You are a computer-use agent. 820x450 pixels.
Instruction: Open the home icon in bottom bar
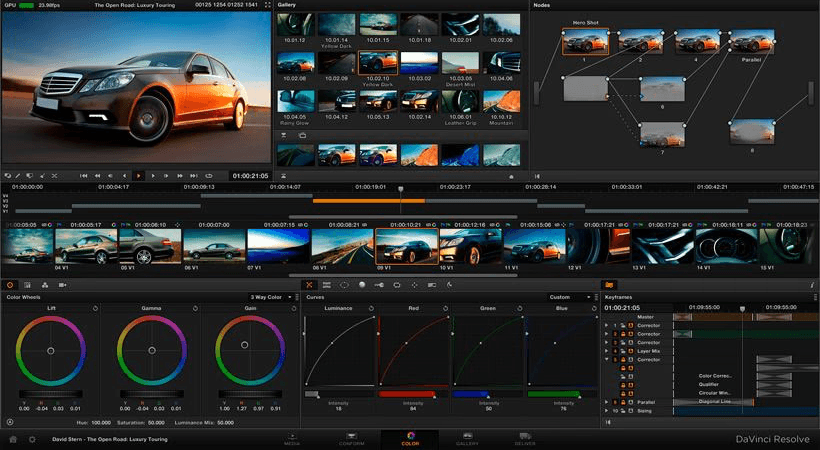pyautogui.click(x=13, y=439)
